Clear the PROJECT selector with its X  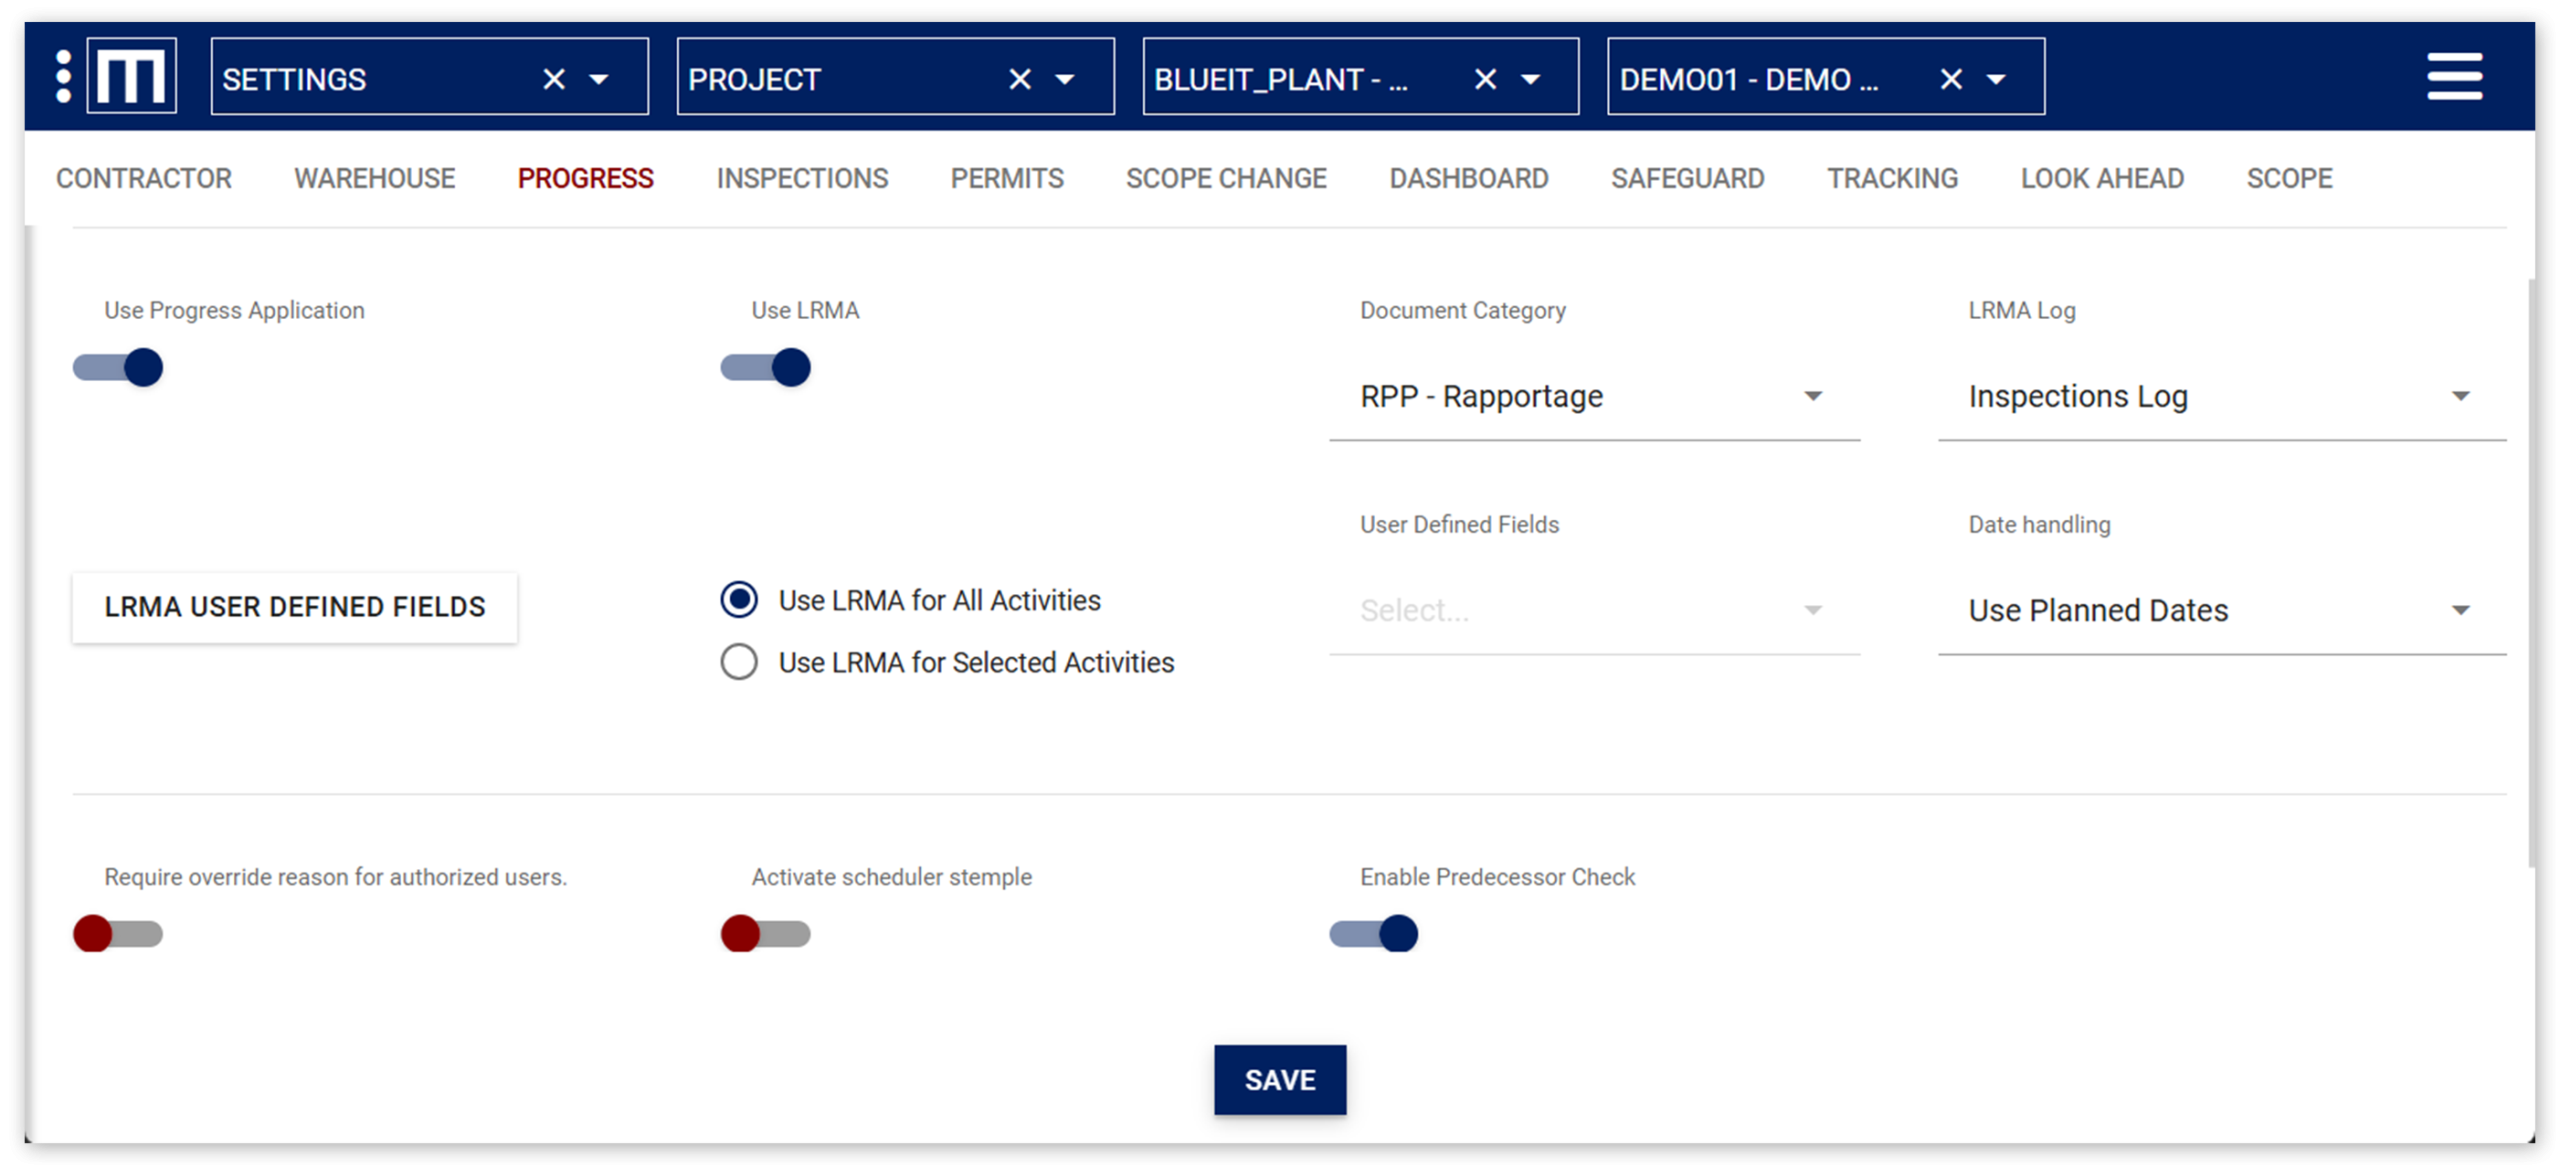tap(1019, 79)
